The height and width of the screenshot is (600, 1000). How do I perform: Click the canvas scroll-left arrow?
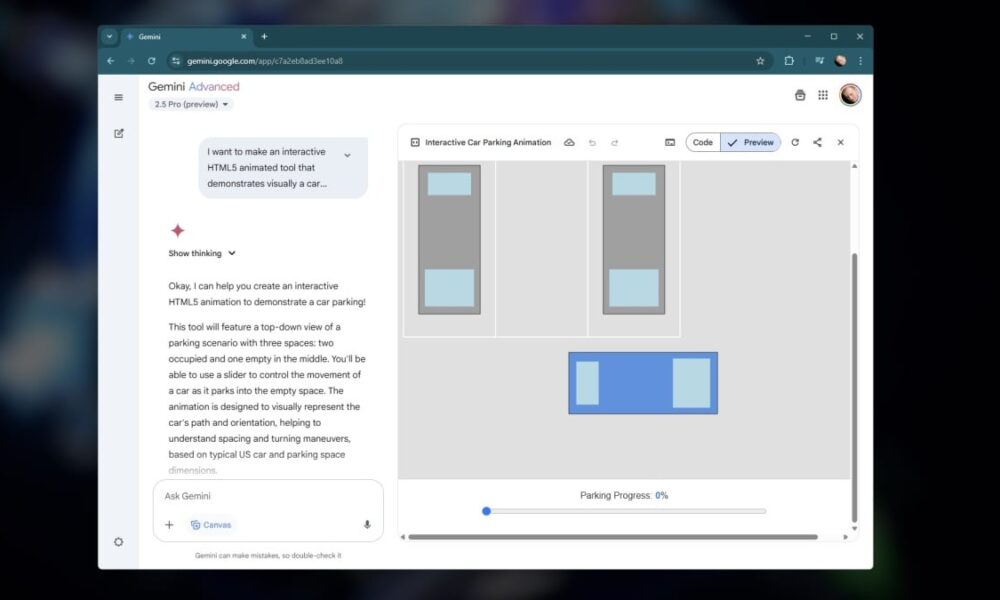click(x=402, y=537)
